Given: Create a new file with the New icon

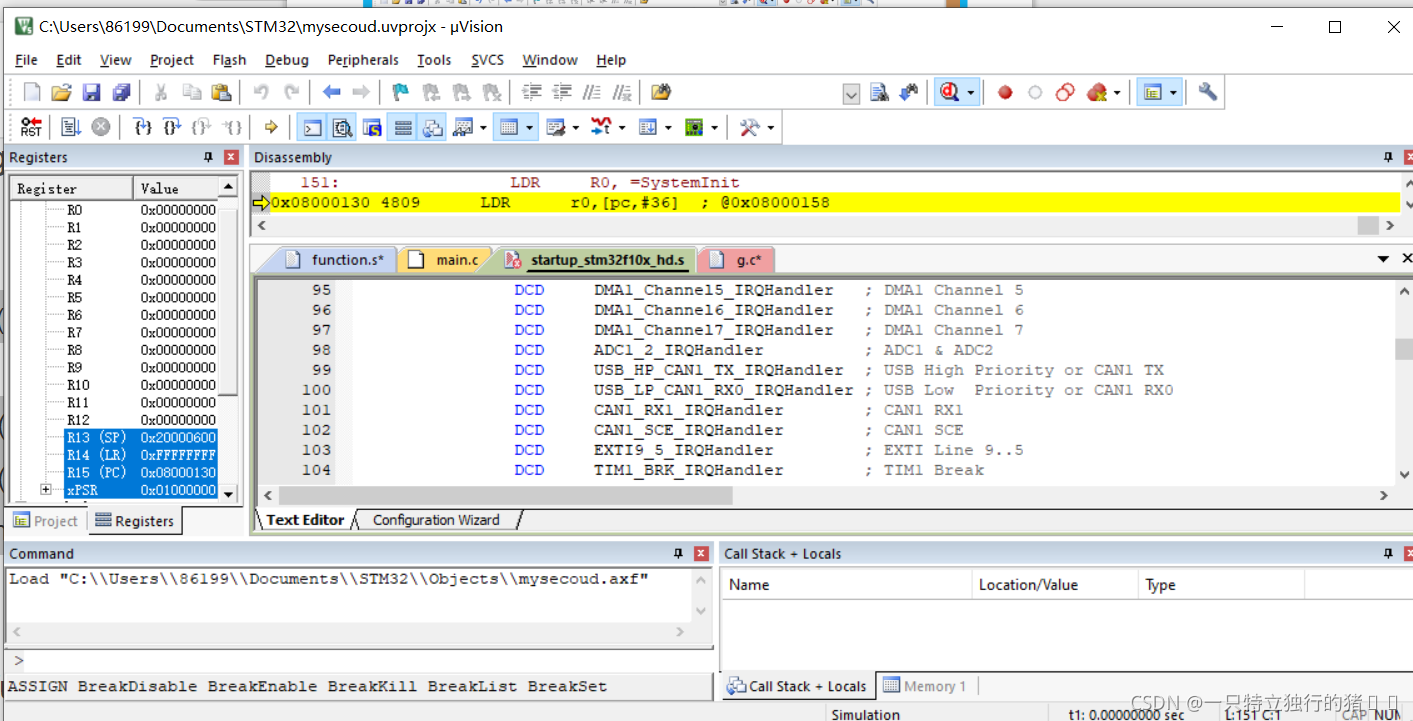Looking at the screenshot, I should (x=32, y=93).
